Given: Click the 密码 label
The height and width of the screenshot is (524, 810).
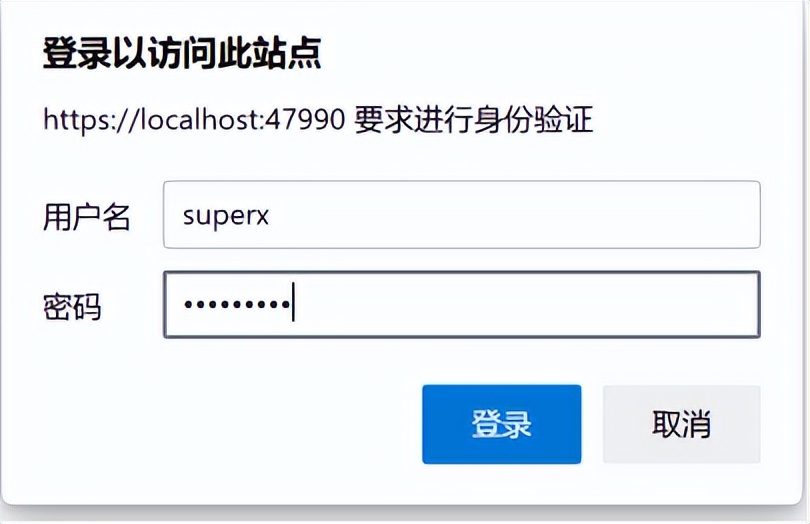Looking at the screenshot, I should [72, 306].
